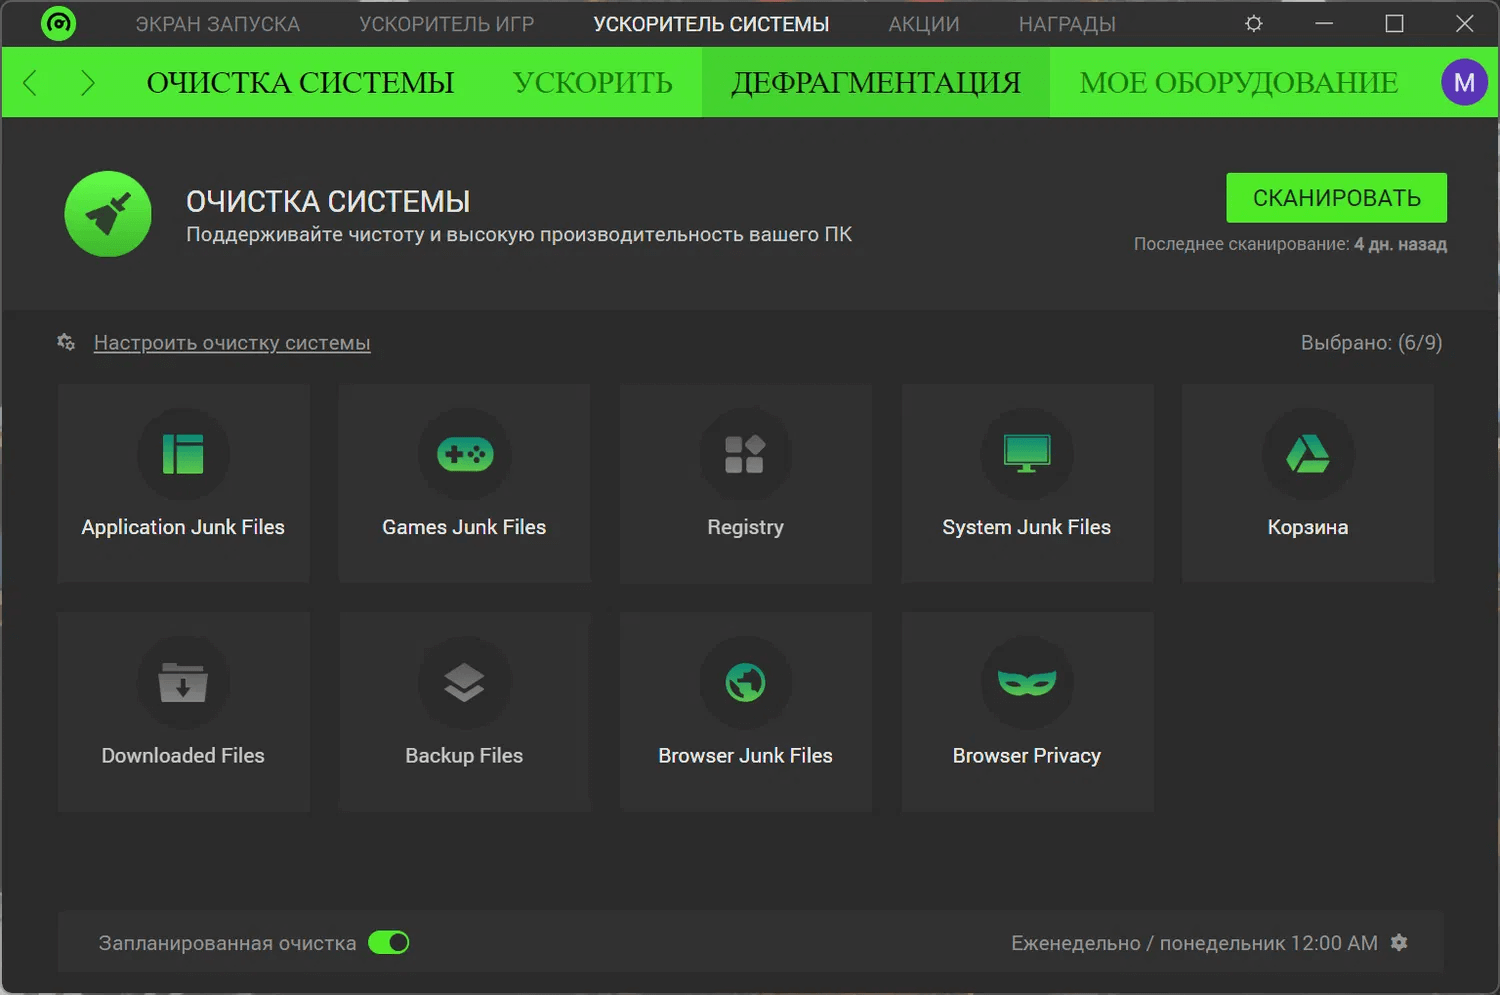Open the ДЕФРАГМЕНТАЦИЯ tab
The image size is (1500, 995).
[x=876, y=83]
